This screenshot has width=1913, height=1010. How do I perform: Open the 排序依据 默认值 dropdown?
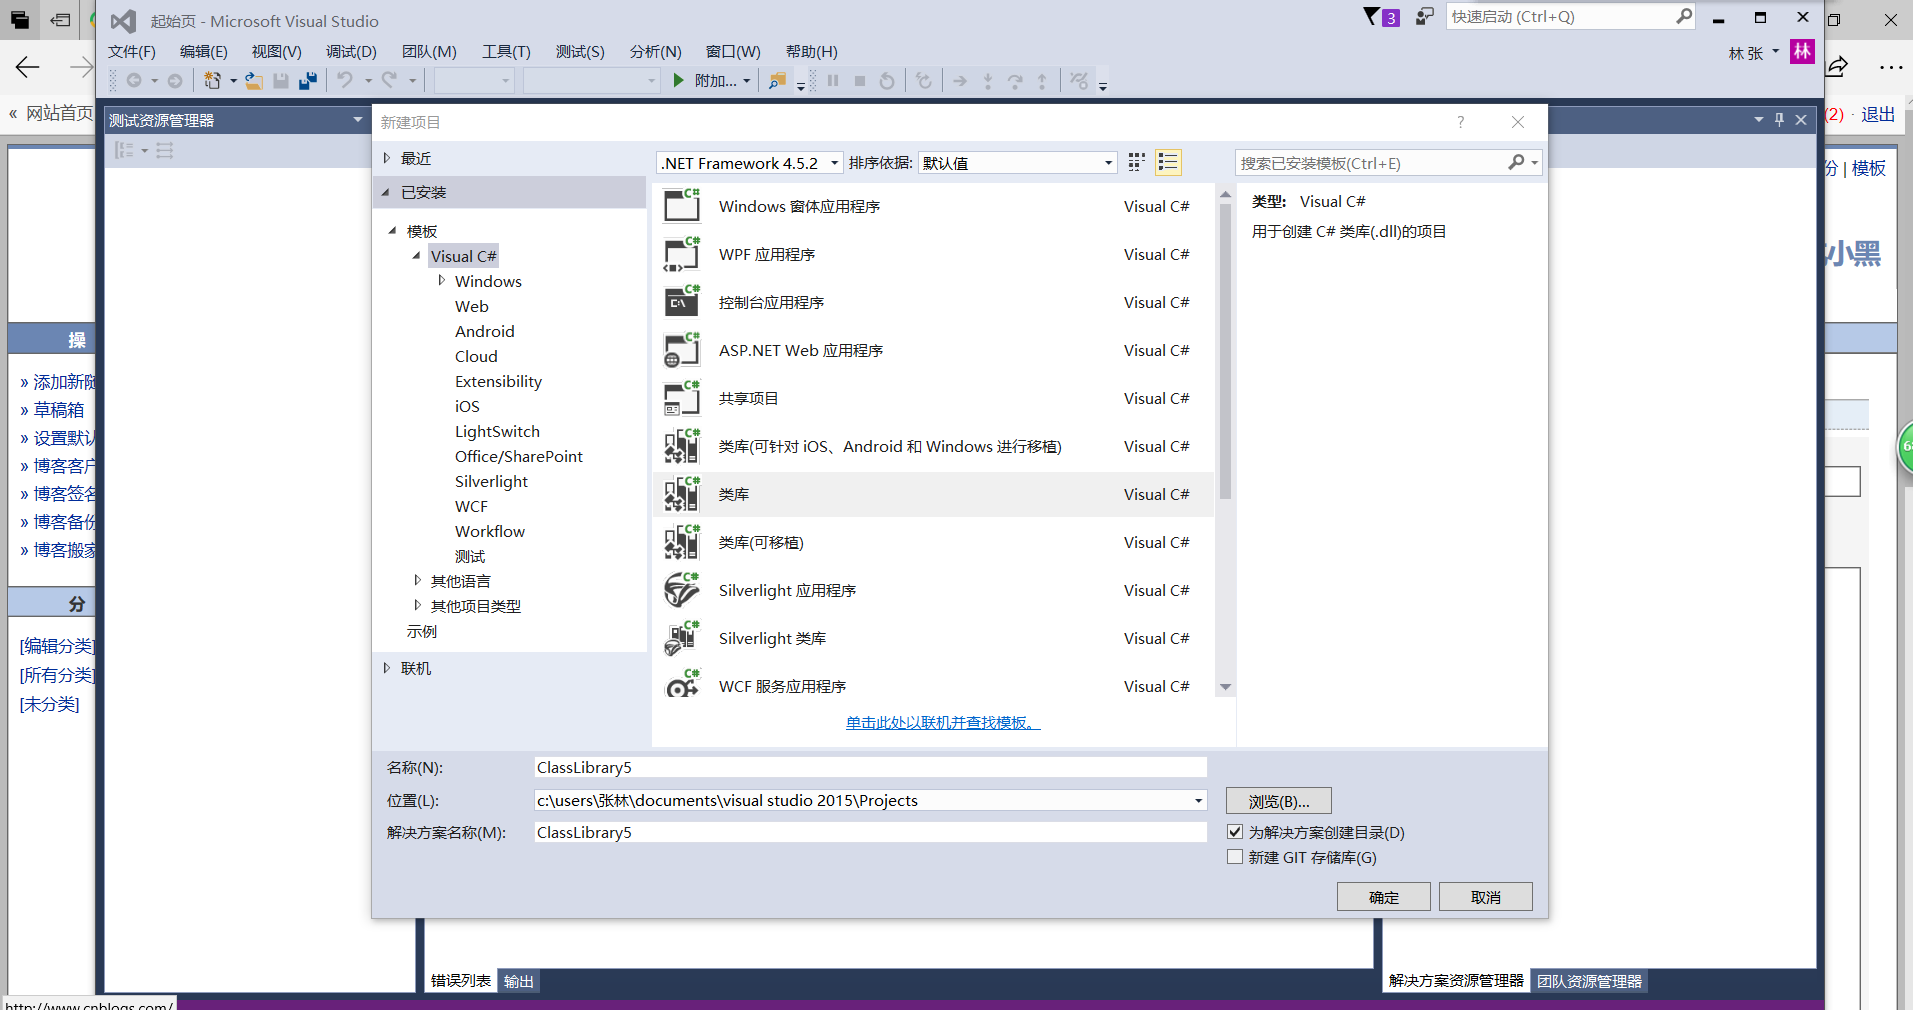[x=1017, y=163]
